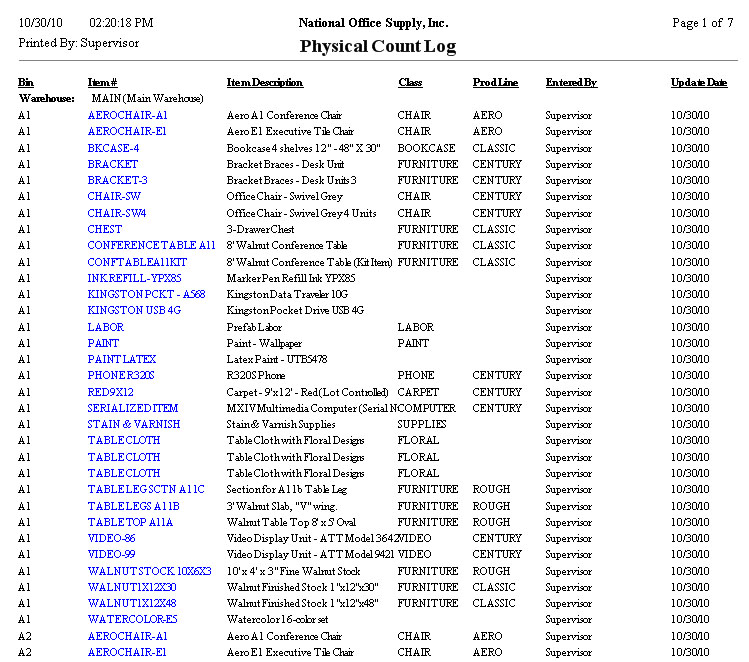The image size is (749, 662).
Task: Open the BKCASE-4 item link
Action: (x=113, y=148)
